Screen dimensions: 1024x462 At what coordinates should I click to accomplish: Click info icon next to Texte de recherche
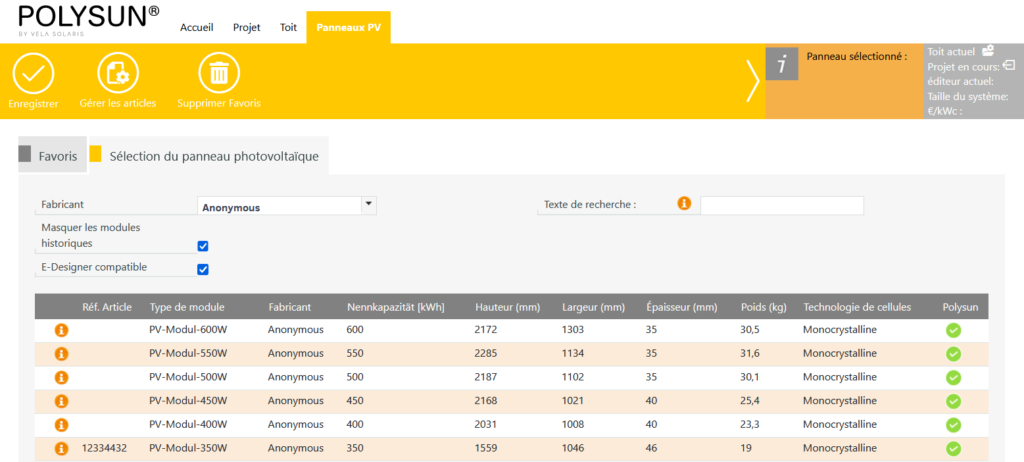(x=685, y=204)
